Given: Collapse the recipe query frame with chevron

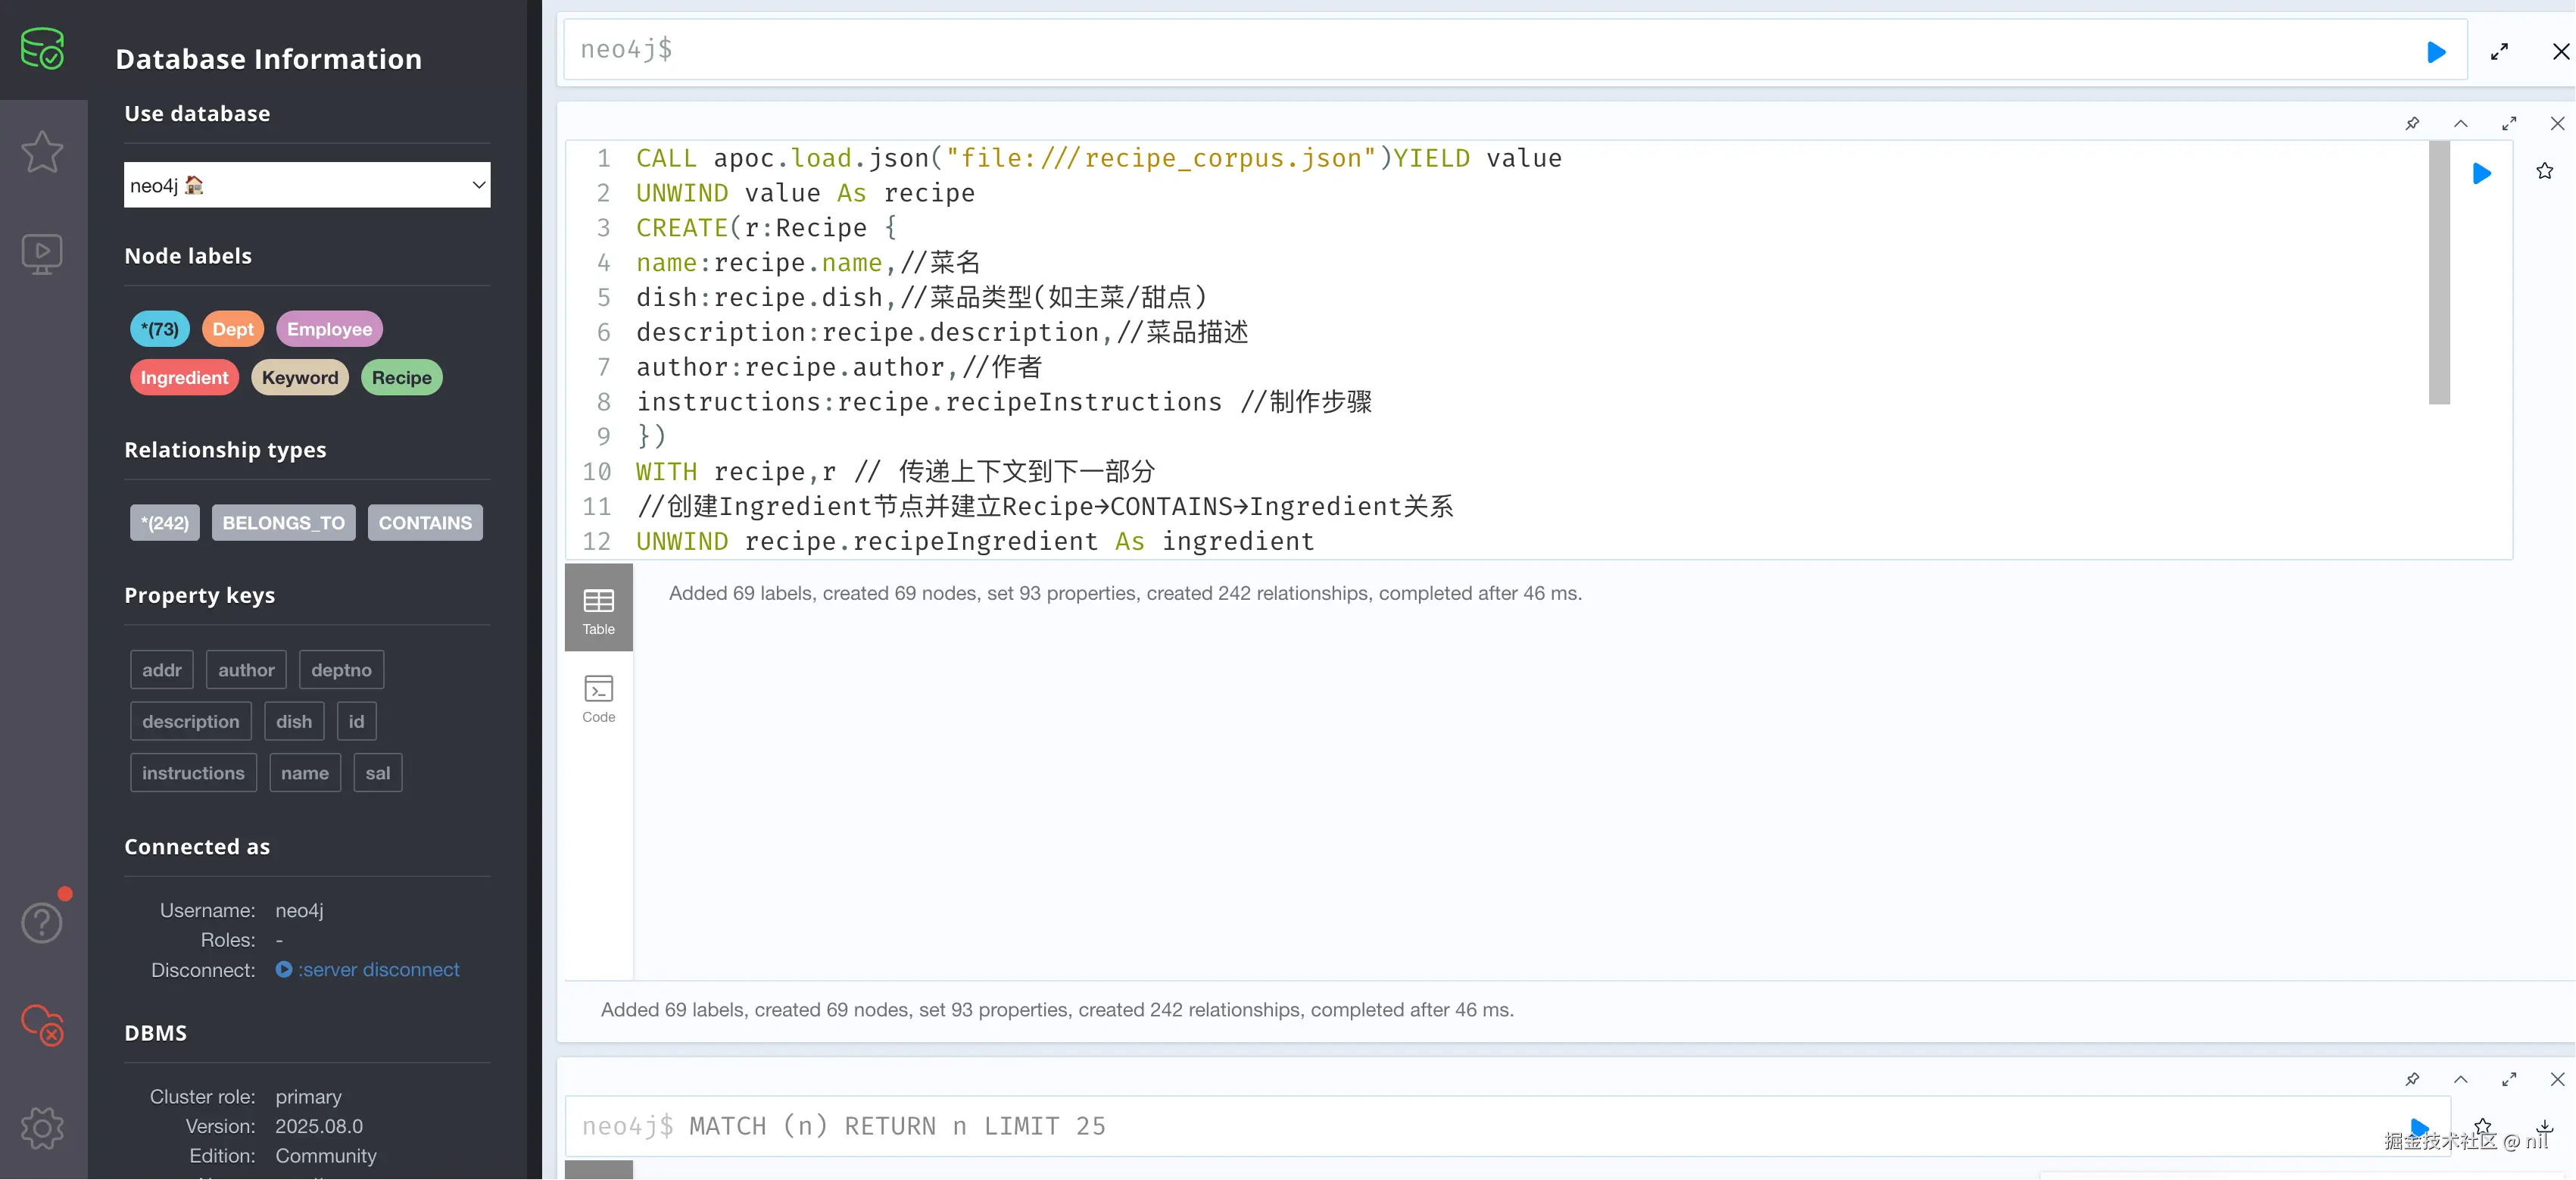Looking at the screenshot, I should [x=2460, y=124].
